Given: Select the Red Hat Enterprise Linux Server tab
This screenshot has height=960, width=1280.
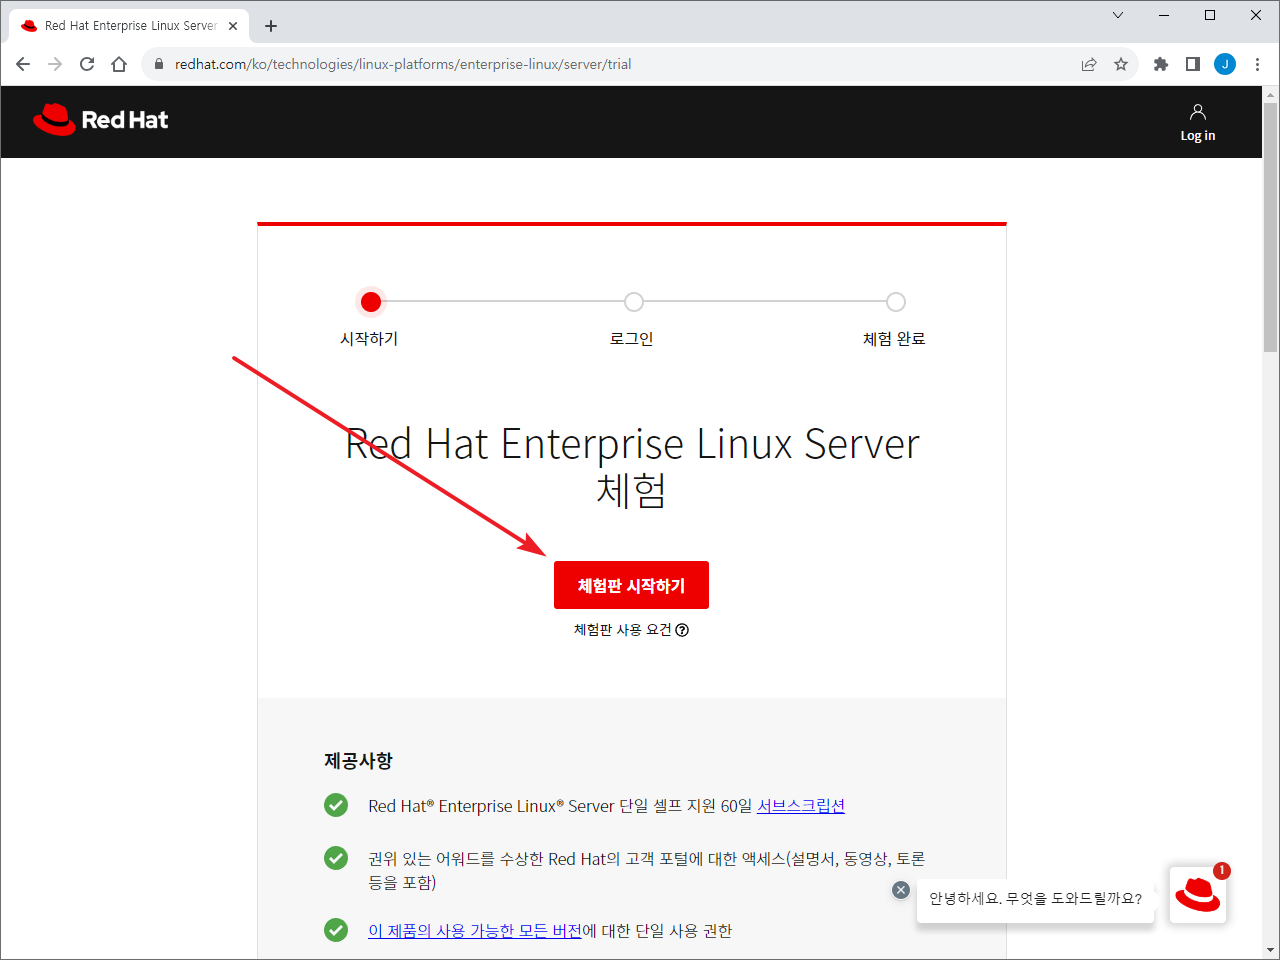Looking at the screenshot, I should pyautogui.click(x=130, y=26).
